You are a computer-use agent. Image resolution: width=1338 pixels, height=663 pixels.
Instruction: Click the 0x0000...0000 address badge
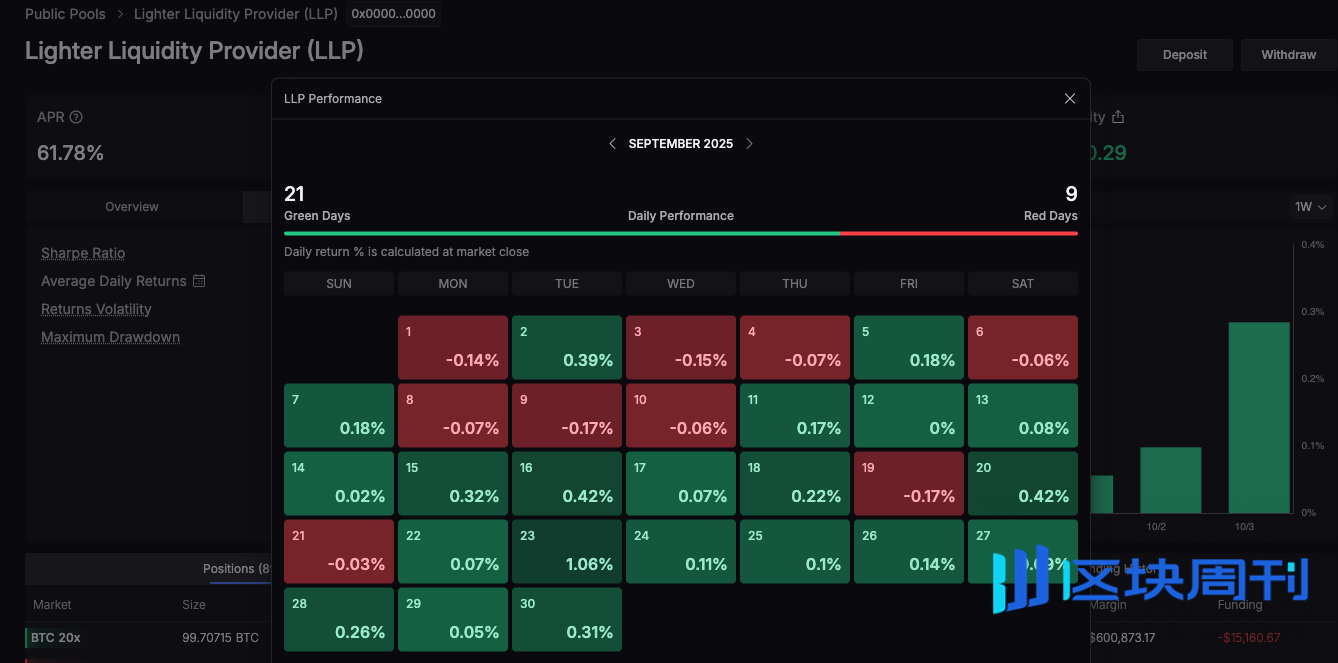click(393, 14)
